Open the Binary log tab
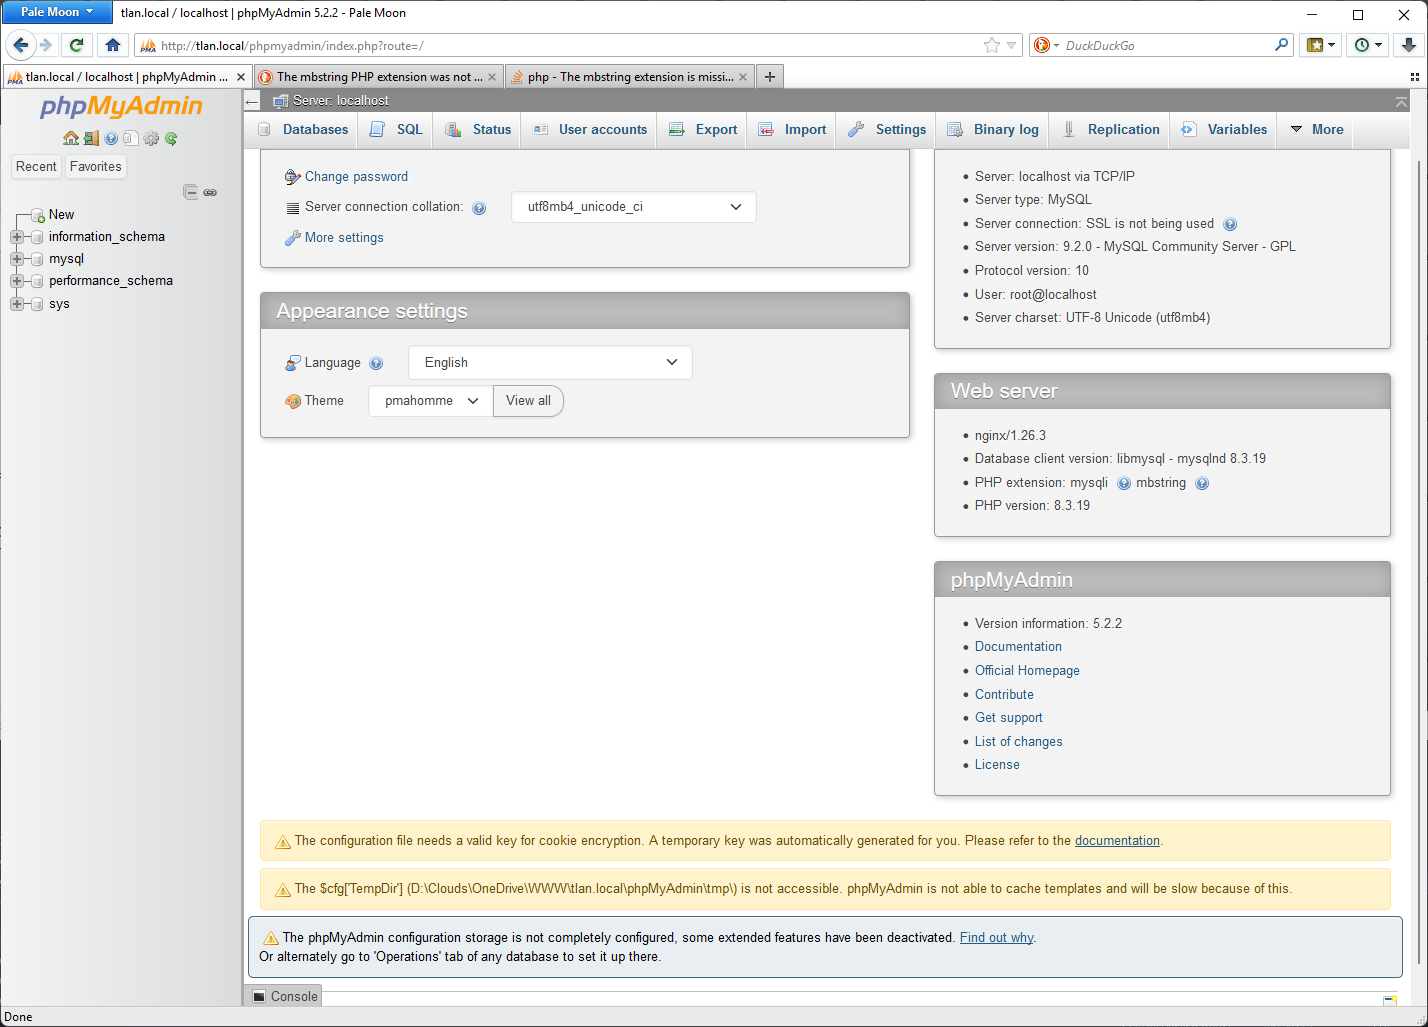 coord(993,130)
